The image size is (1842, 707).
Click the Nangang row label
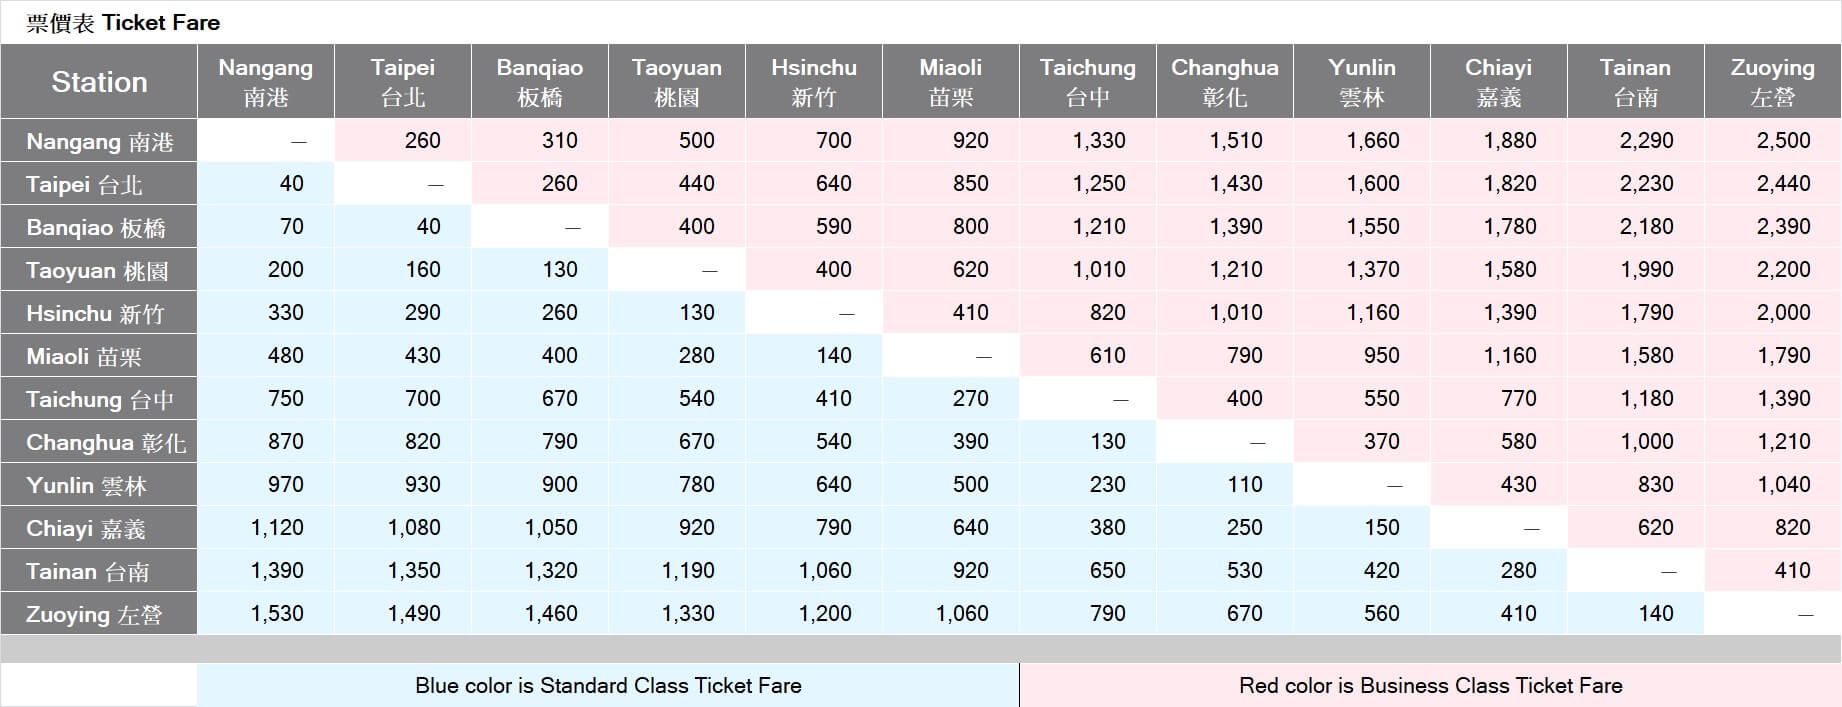pos(99,141)
